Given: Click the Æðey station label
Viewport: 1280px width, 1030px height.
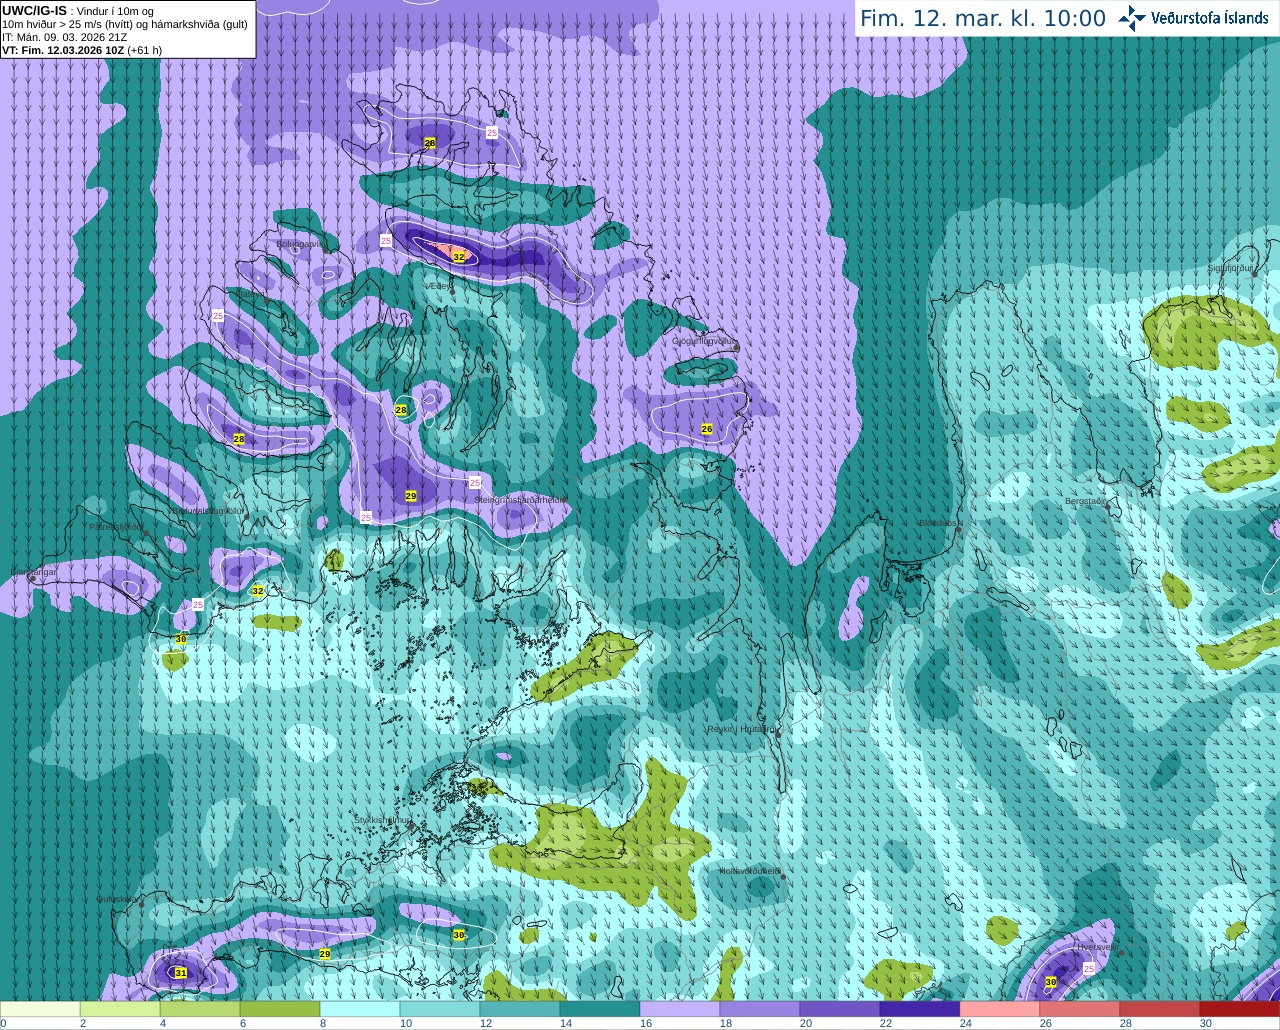Looking at the screenshot, I should tap(438, 285).
